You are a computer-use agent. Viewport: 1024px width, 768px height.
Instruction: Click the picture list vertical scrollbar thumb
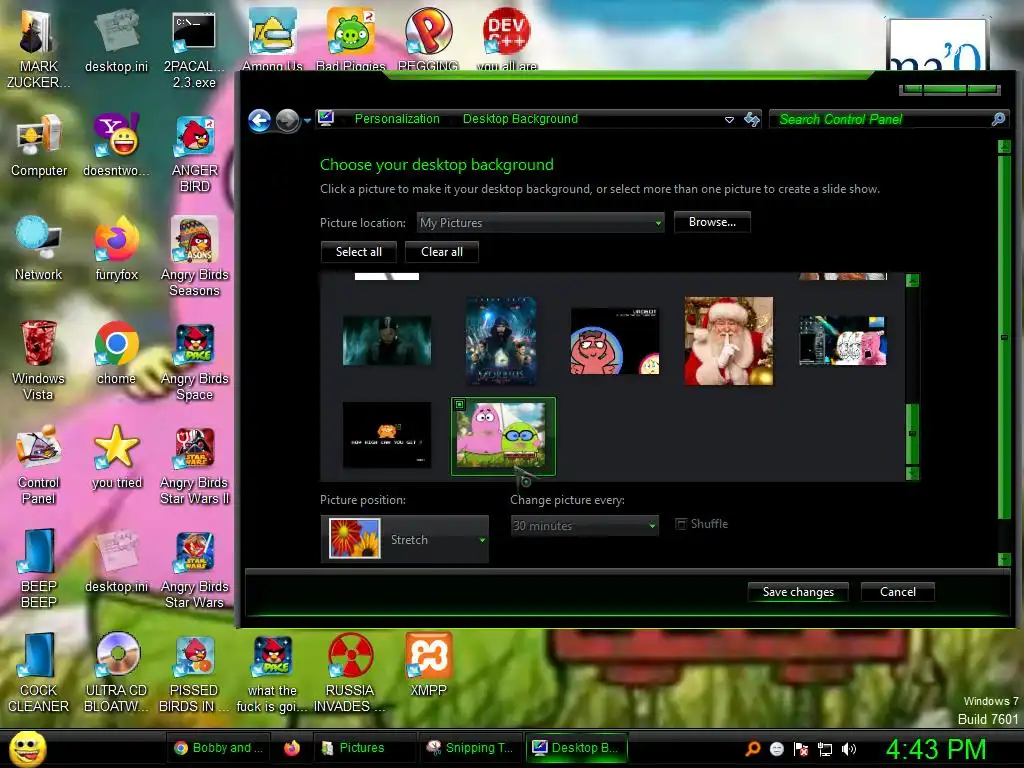912,434
